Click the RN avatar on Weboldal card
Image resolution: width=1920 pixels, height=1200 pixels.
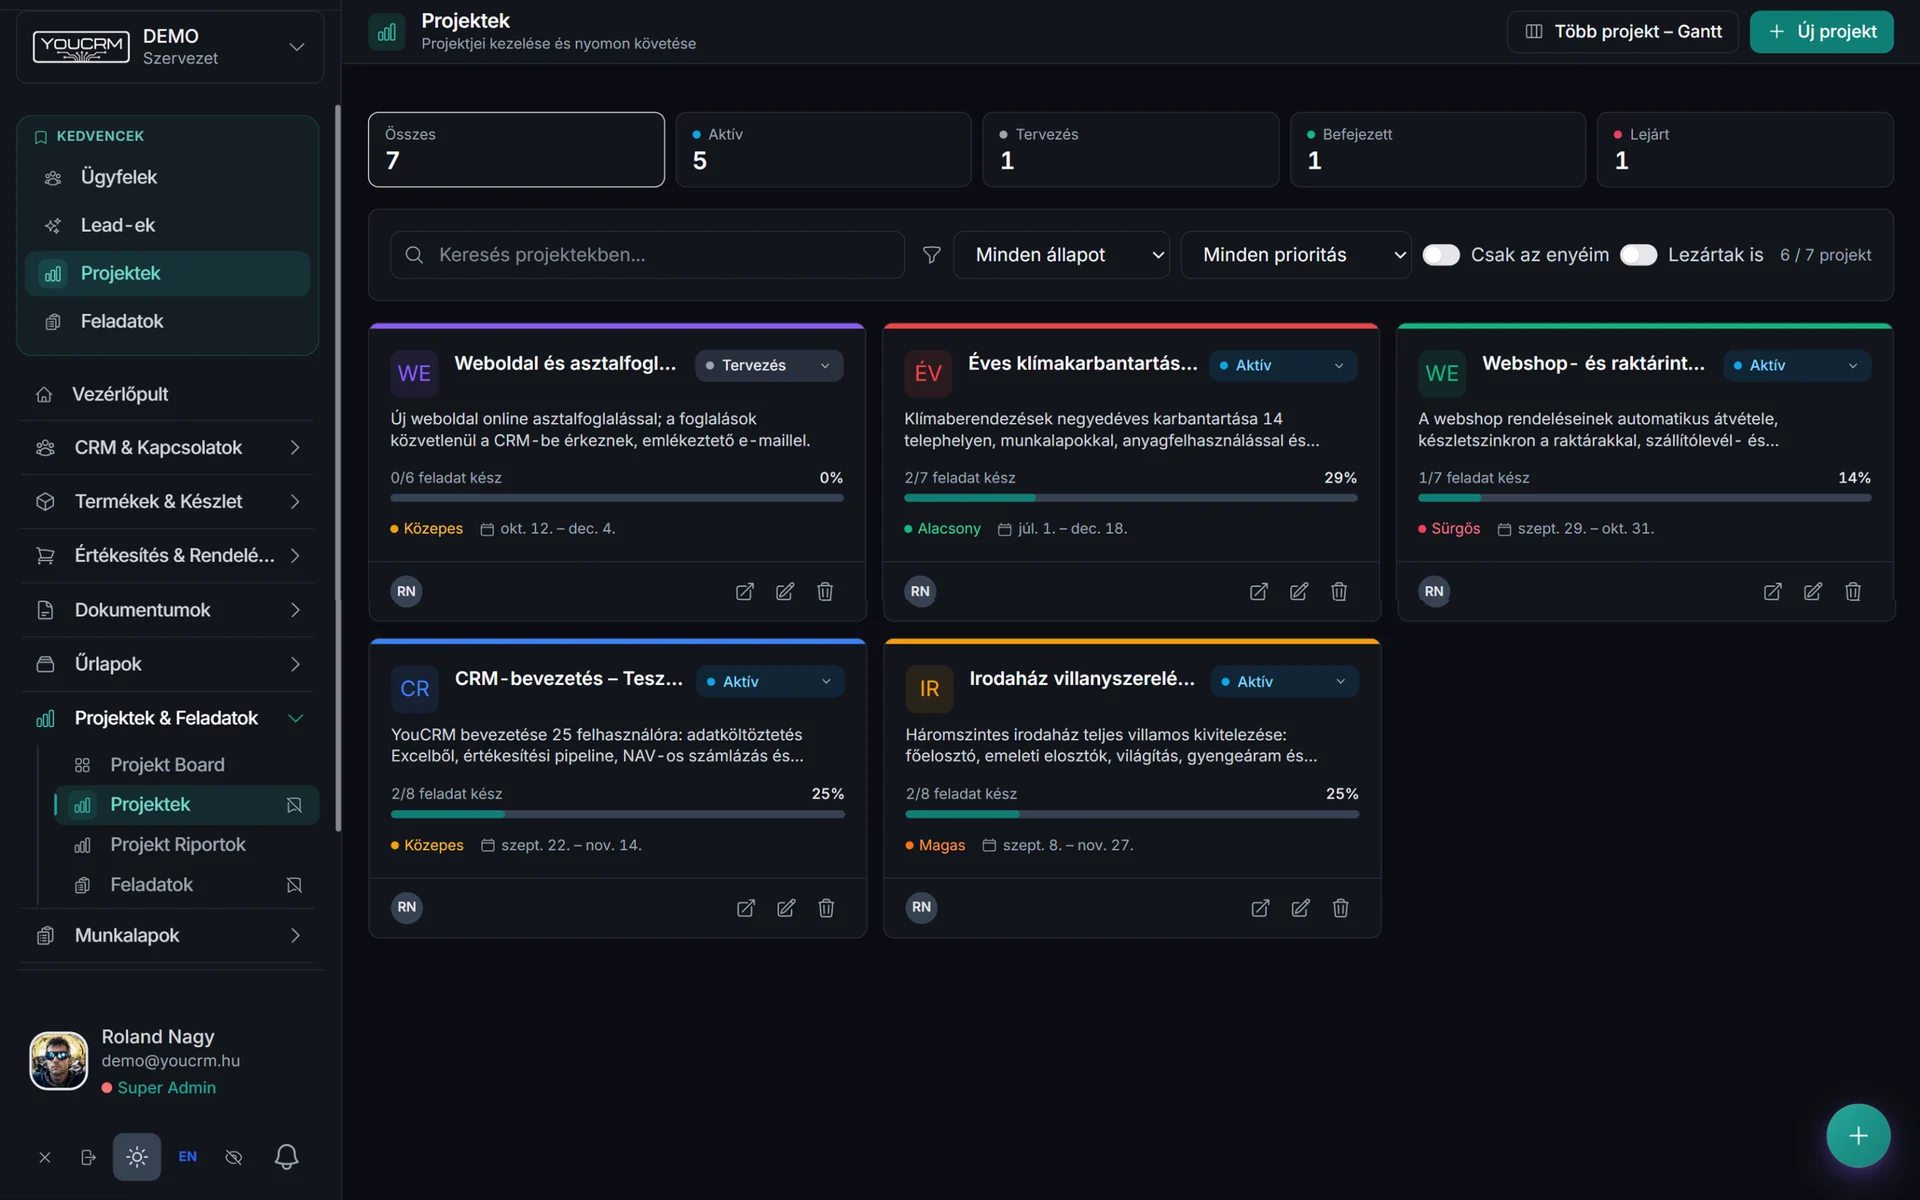pyautogui.click(x=406, y=592)
